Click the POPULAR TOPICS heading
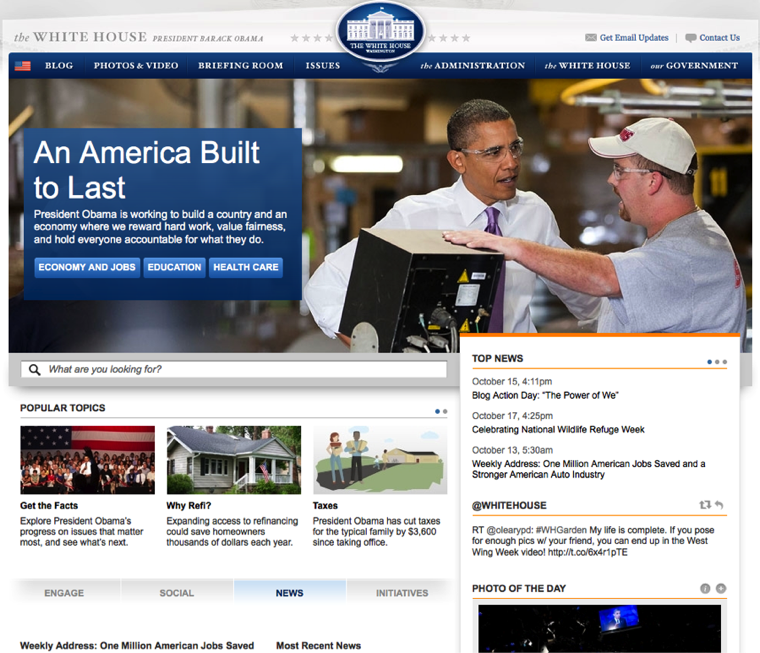The height and width of the screenshot is (653, 760). 63,408
